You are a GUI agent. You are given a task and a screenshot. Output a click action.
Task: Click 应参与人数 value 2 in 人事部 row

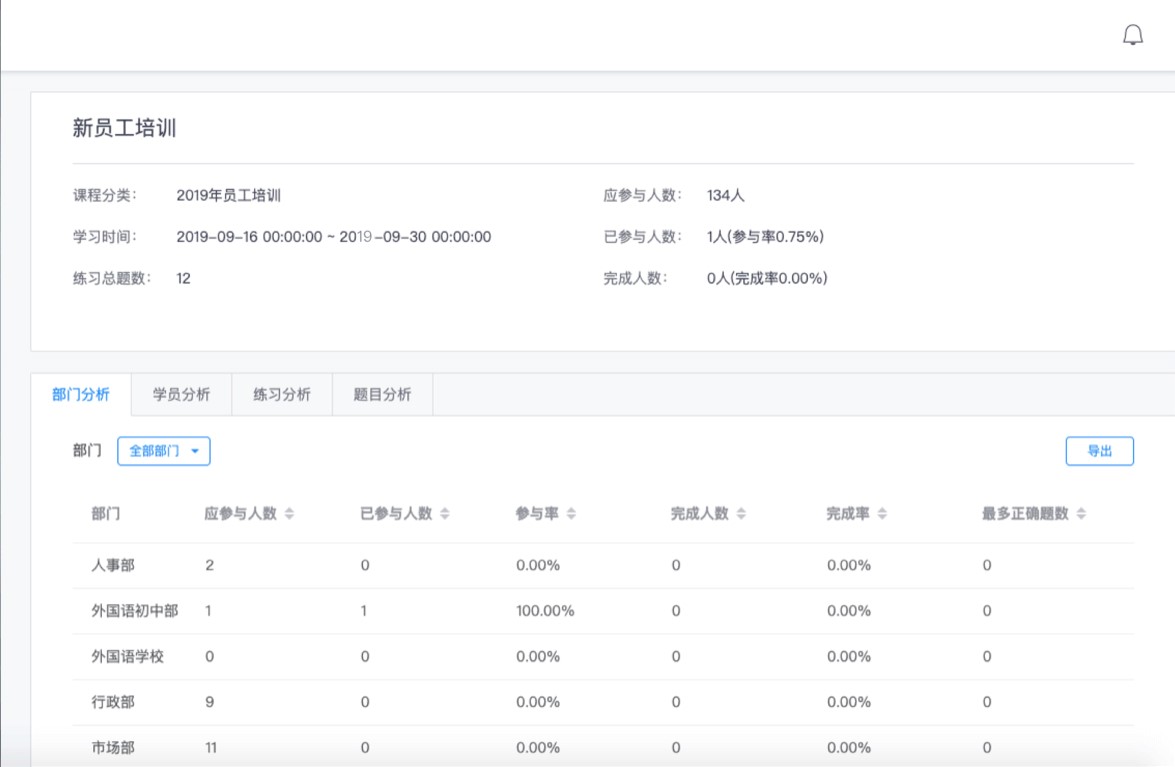tap(209, 565)
